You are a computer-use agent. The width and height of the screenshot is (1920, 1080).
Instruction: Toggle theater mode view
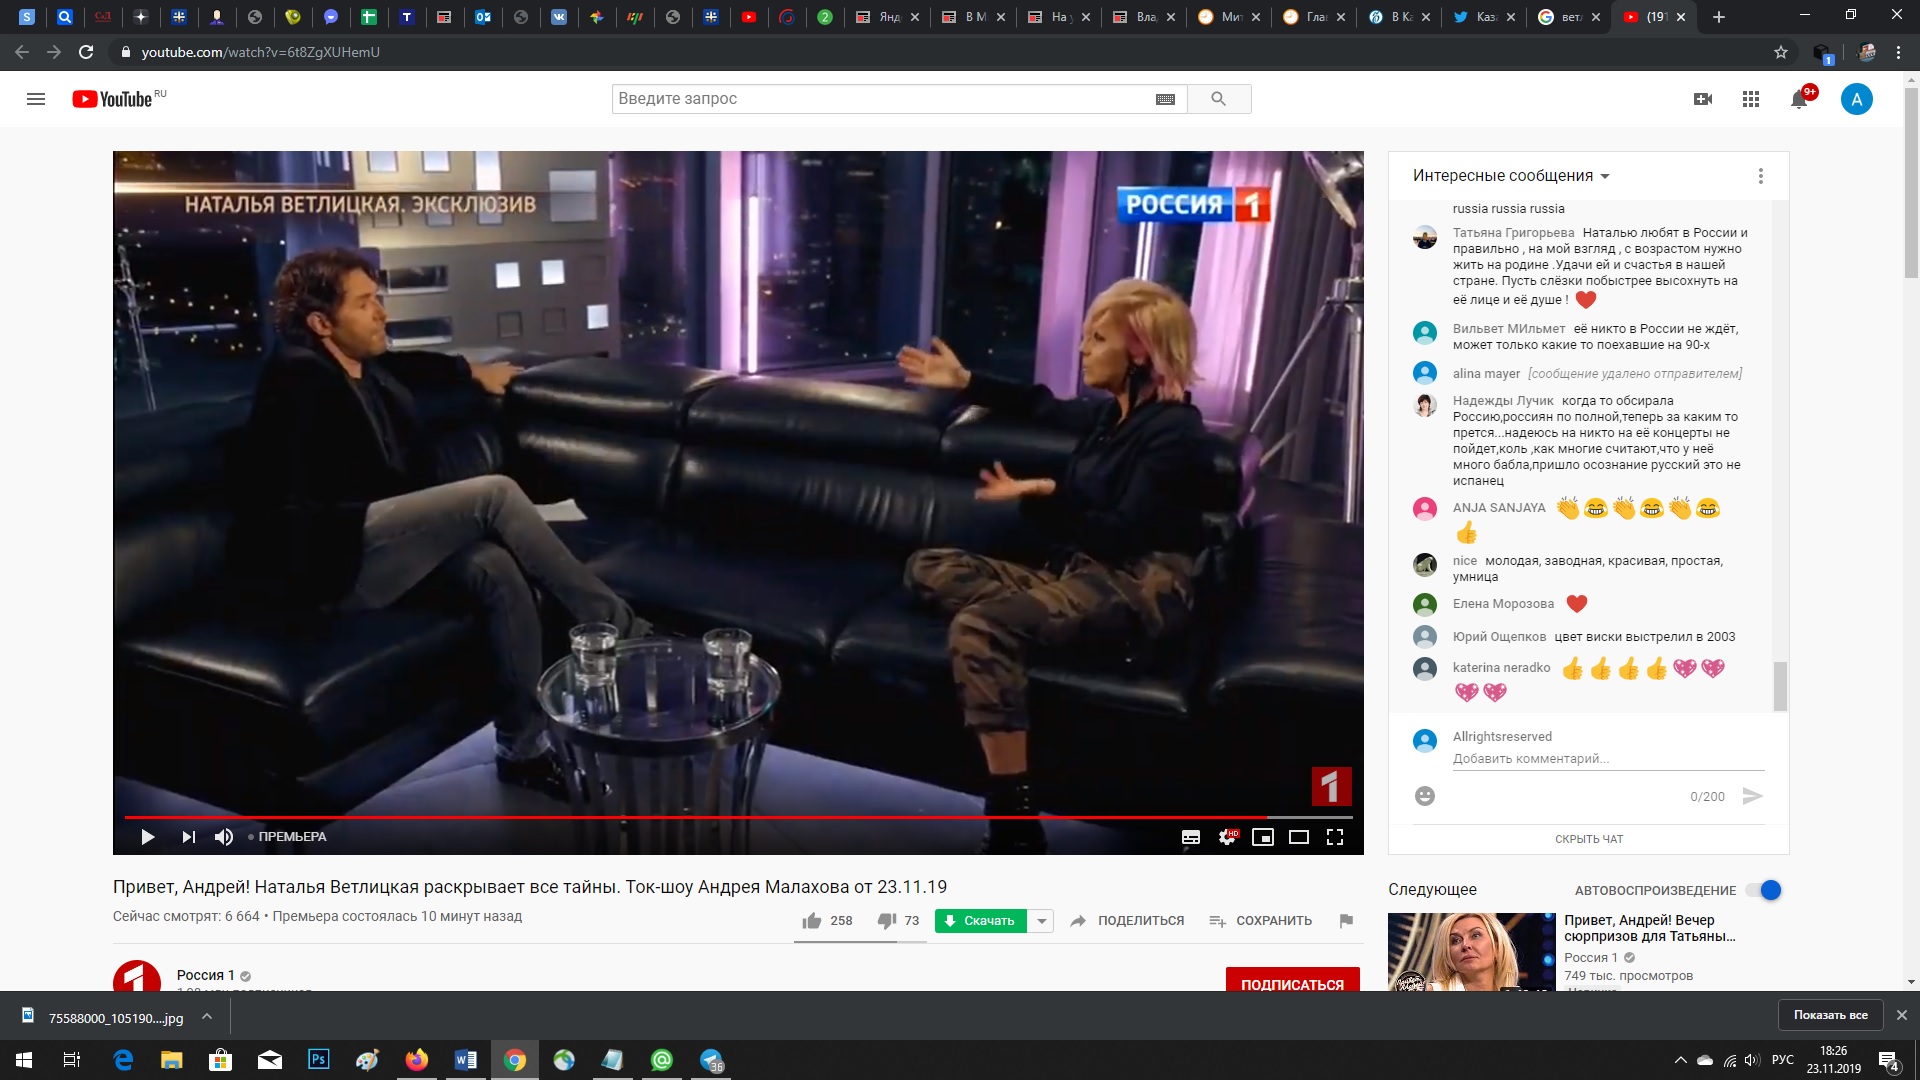(x=1299, y=837)
